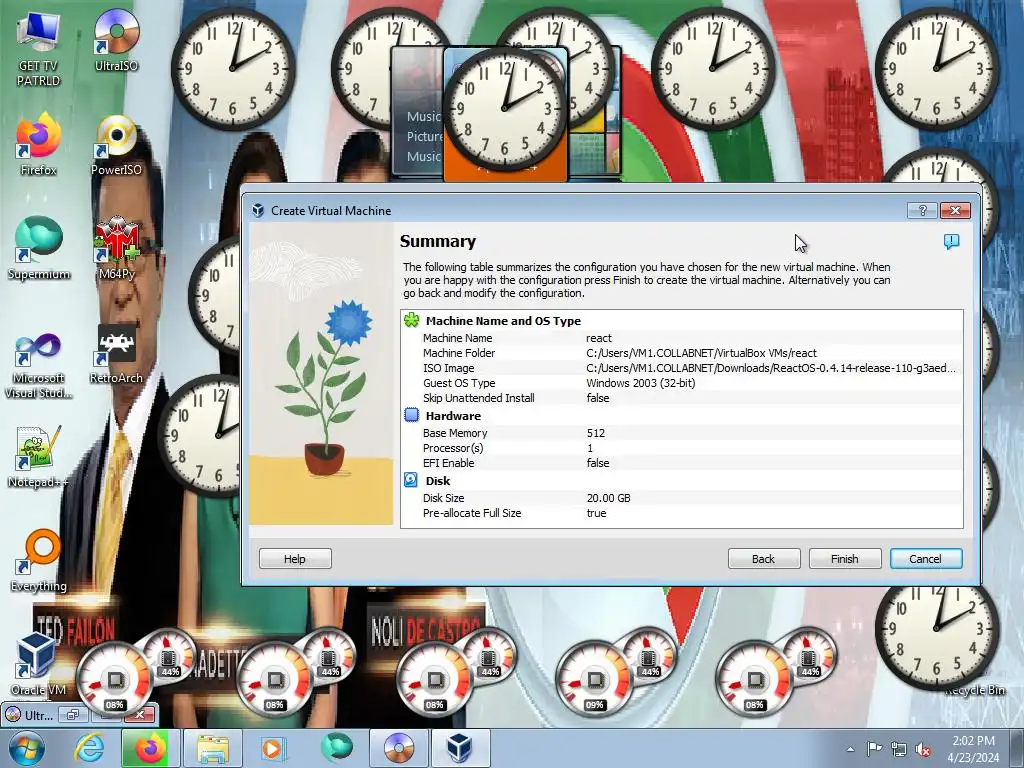Select the Disk section header
This screenshot has width=1024, height=768.
coord(438,481)
